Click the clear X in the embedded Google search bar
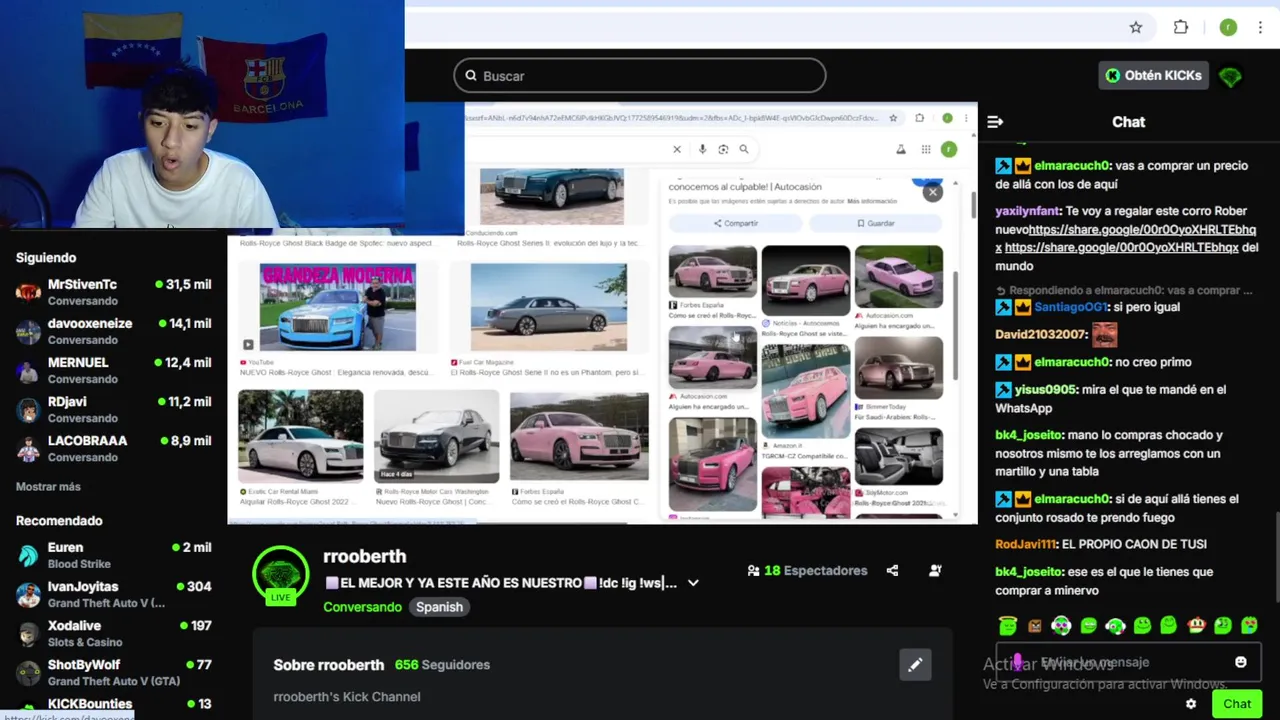The image size is (1280, 720). [x=676, y=149]
